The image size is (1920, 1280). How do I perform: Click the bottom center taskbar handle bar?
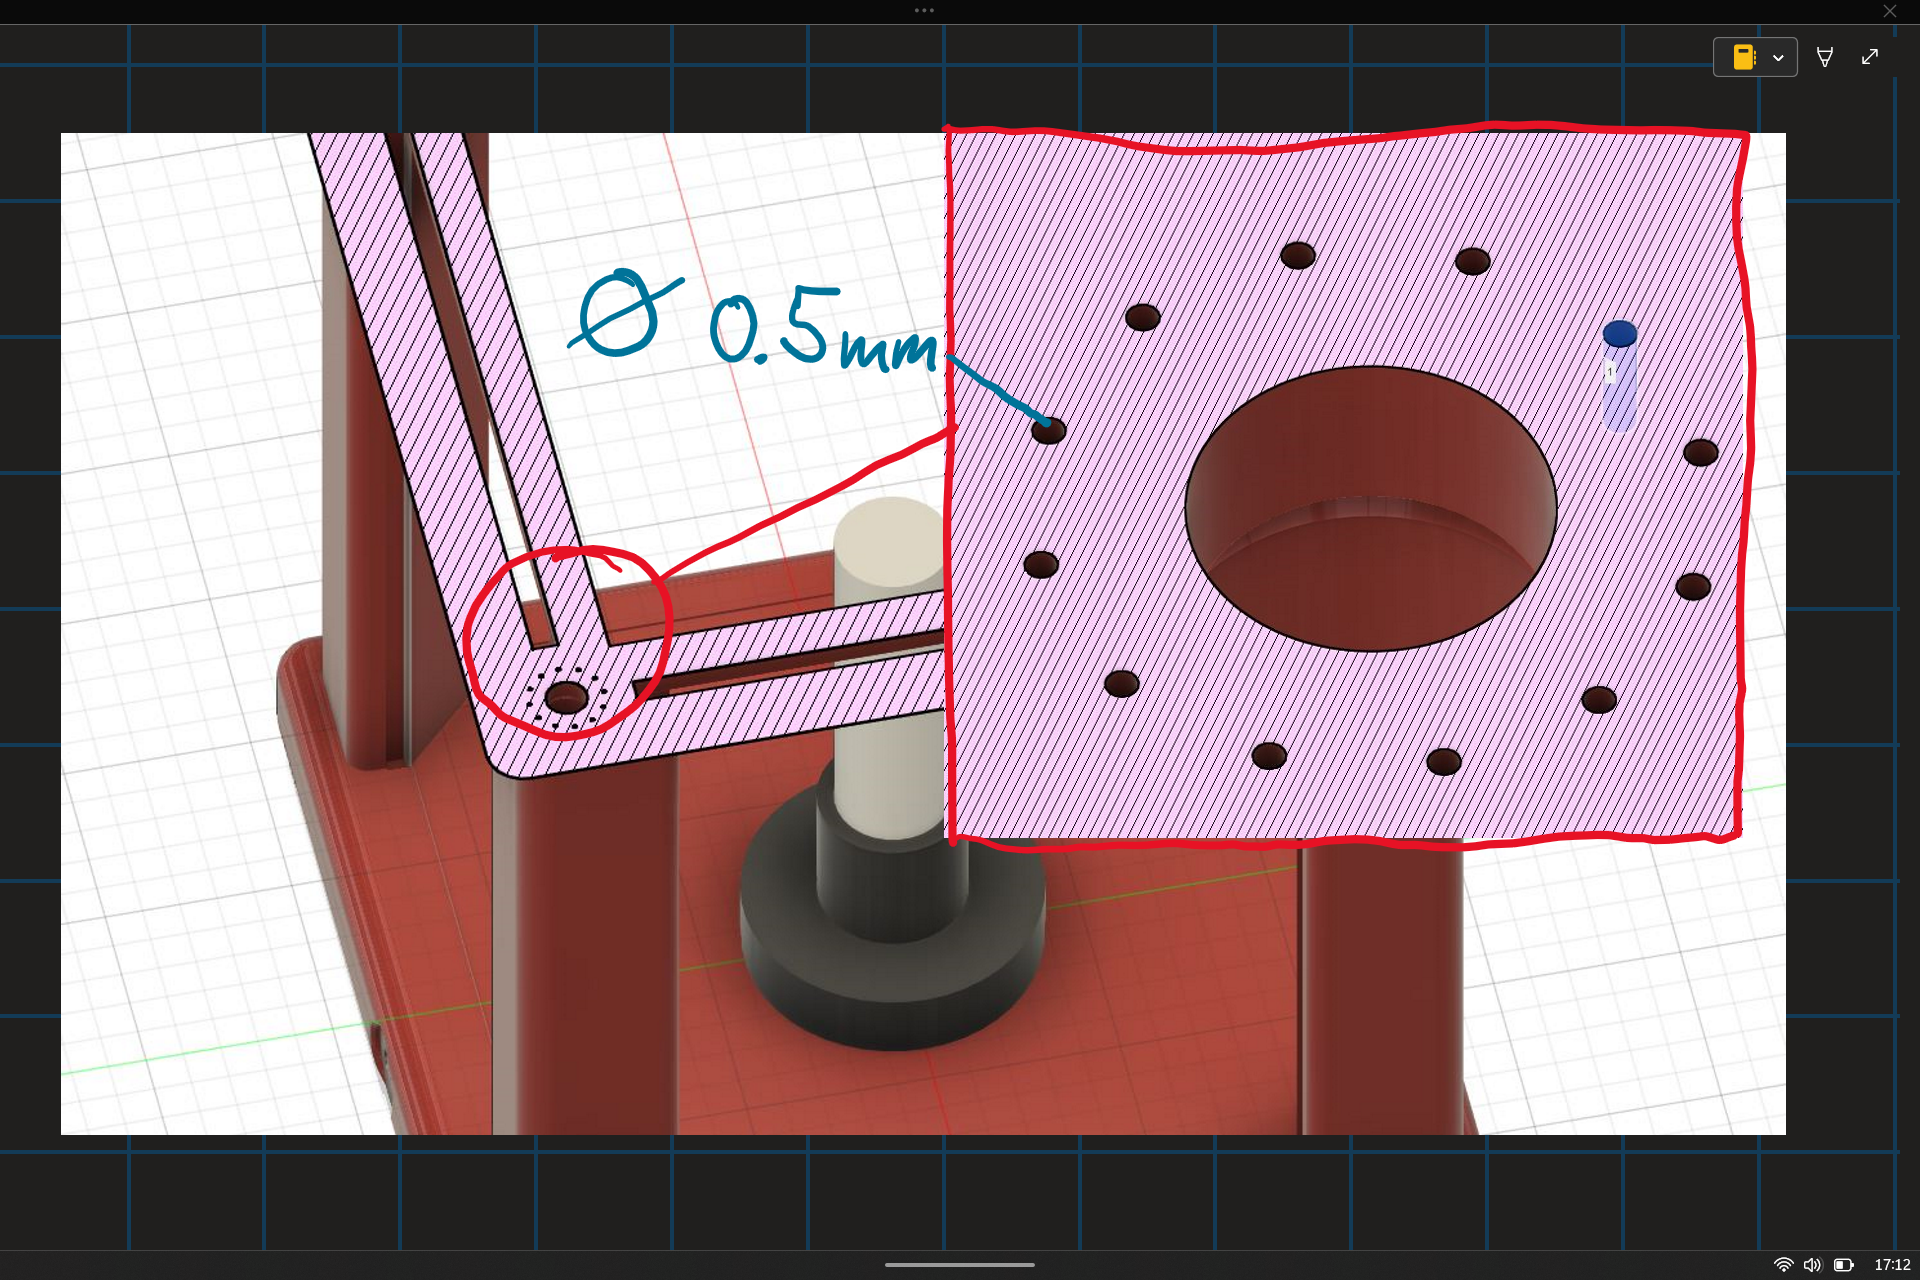[x=960, y=1265]
